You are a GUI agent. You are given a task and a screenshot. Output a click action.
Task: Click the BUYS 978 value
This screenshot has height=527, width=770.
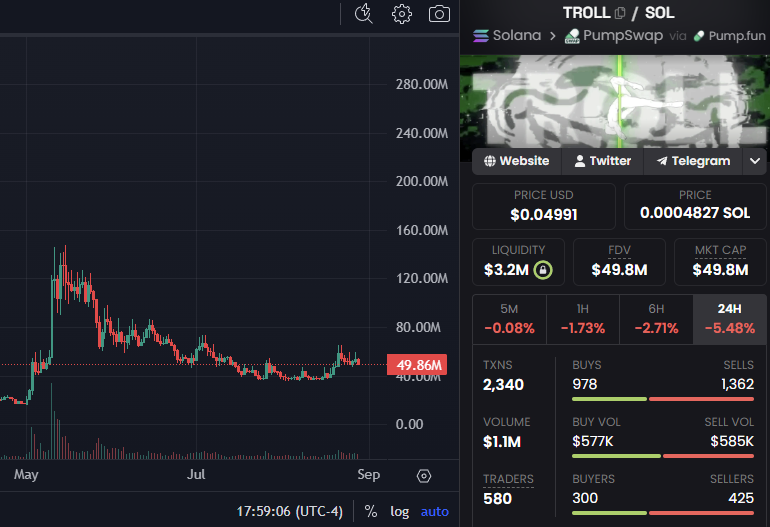[x=584, y=384]
